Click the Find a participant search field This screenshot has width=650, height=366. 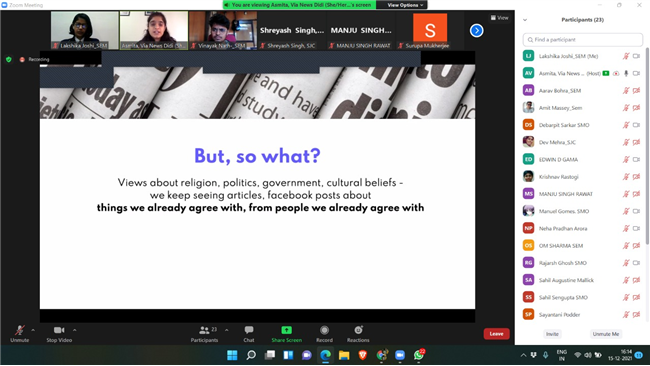tap(582, 40)
